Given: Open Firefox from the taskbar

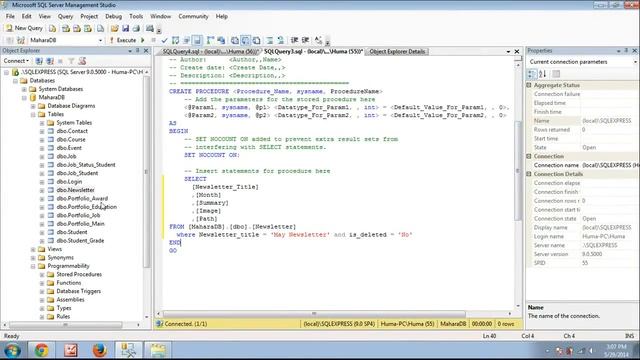Looking at the screenshot, I should [x=99, y=350].
